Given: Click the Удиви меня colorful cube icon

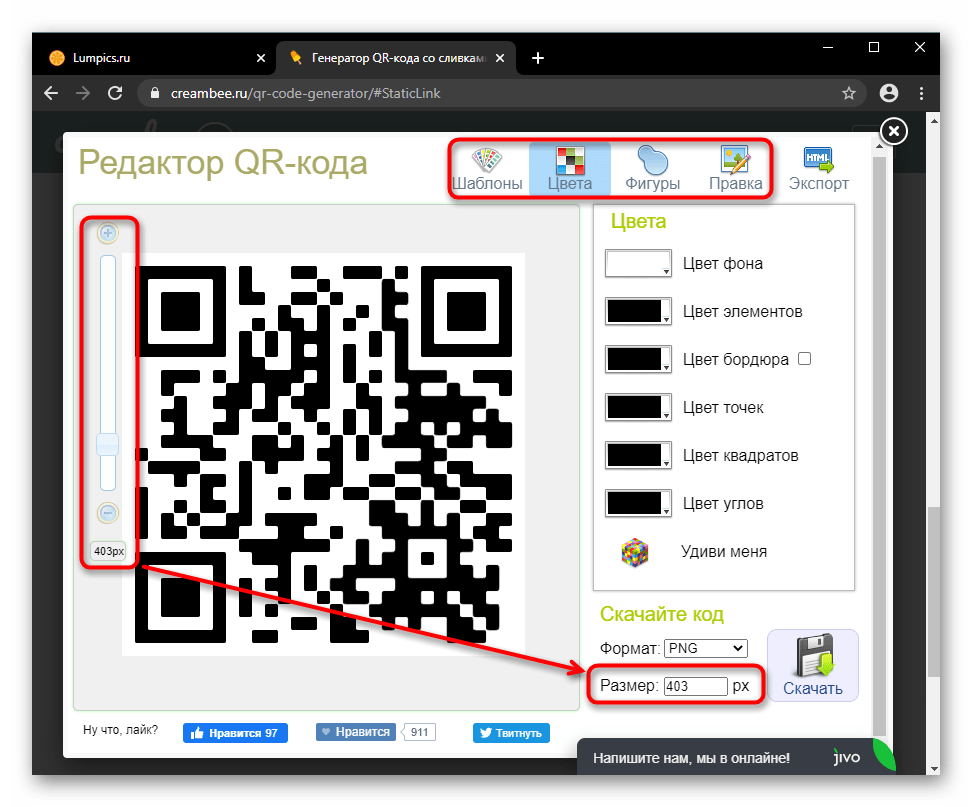Looking at the screenshot, I should pyautogui.click(x=634, y=551).
